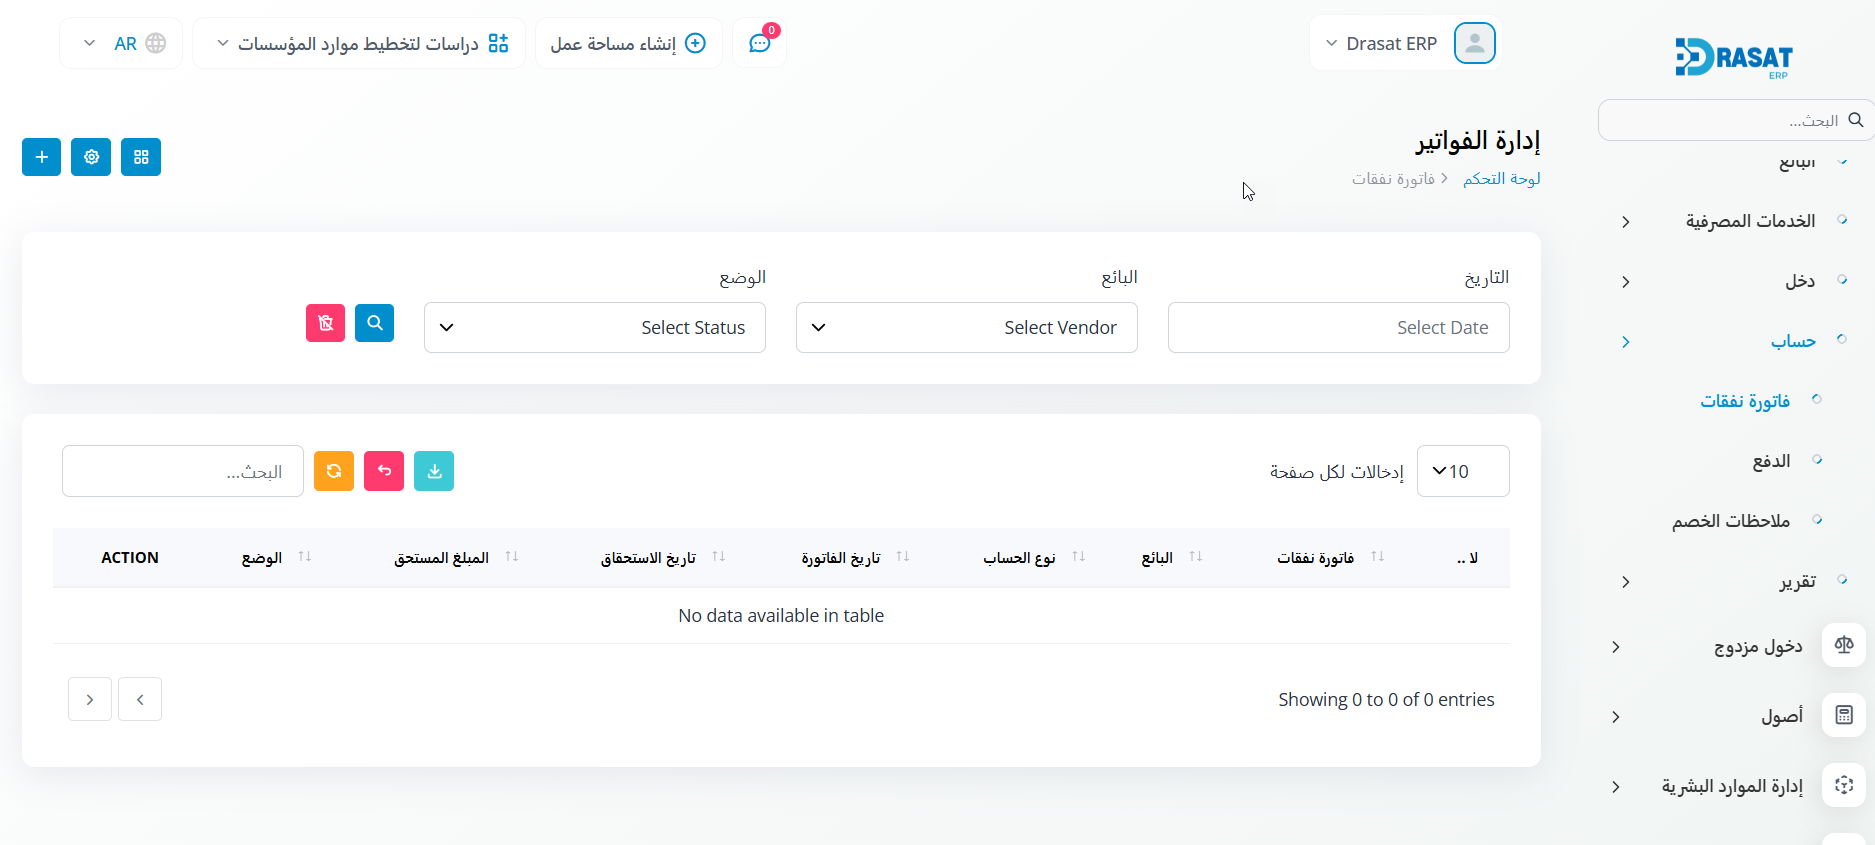The width and height of the screenshot is (1875, 845).
Task: Click the orange refresh table icon
Action: point(334,471)
